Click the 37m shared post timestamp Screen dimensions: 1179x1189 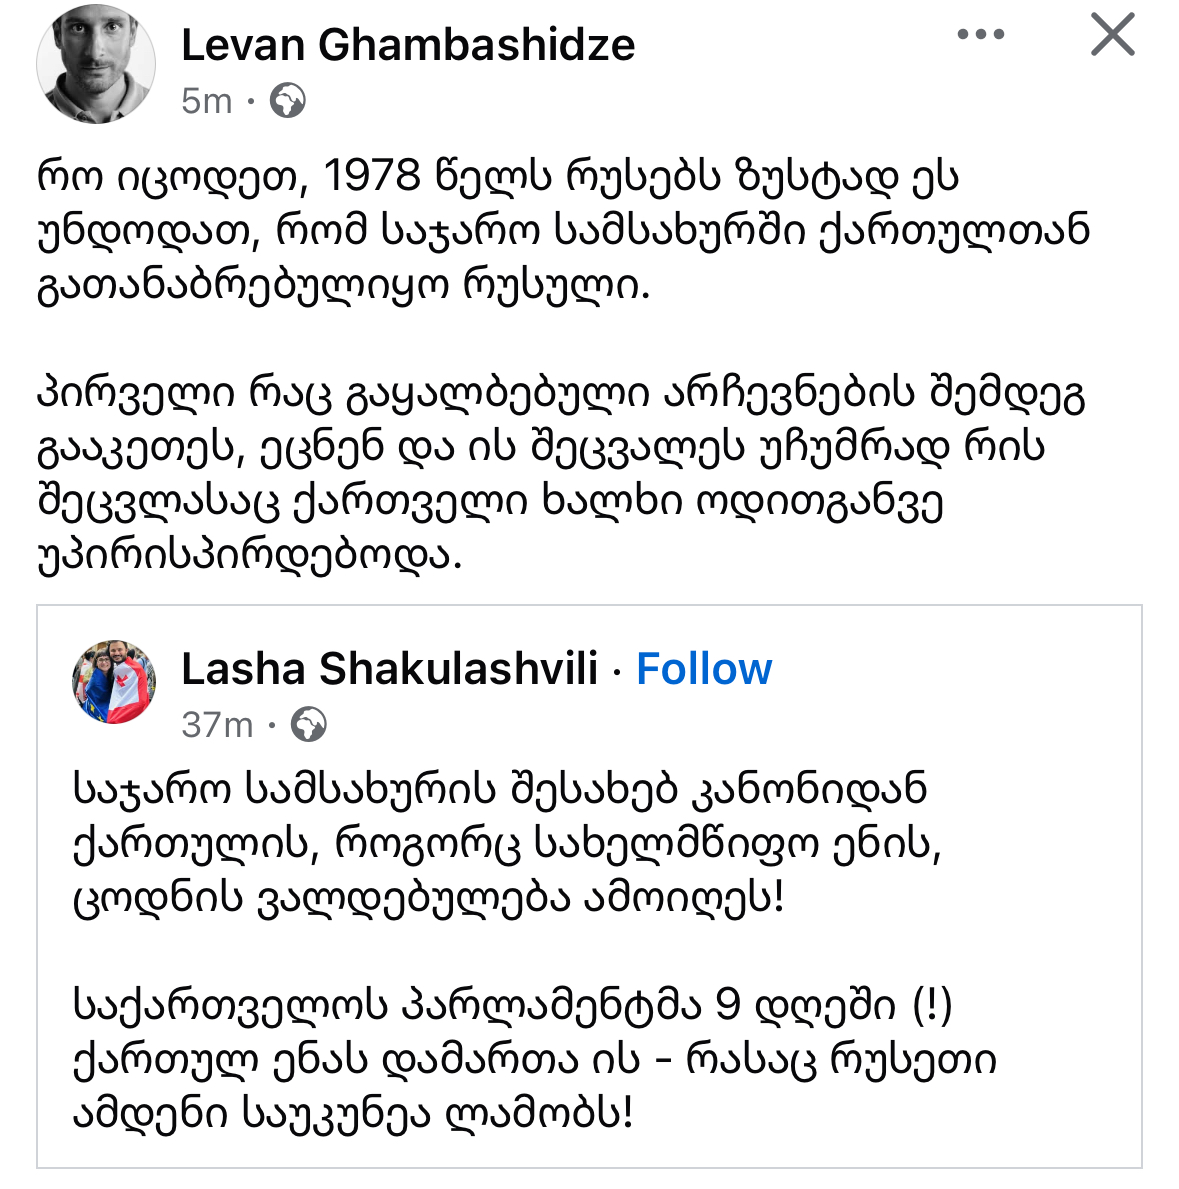click(x=217, y=725)
